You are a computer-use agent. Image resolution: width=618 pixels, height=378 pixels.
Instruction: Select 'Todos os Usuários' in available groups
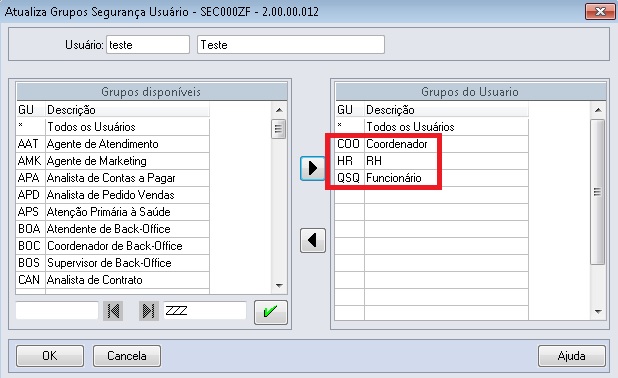(113, 127)
